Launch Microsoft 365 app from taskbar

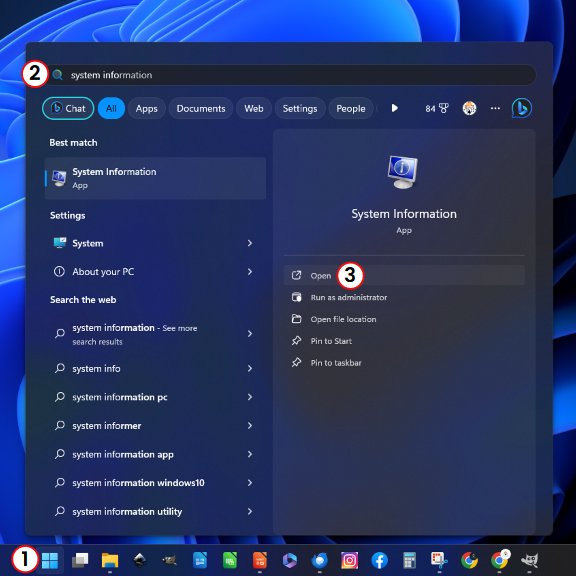tap(290, 561)
